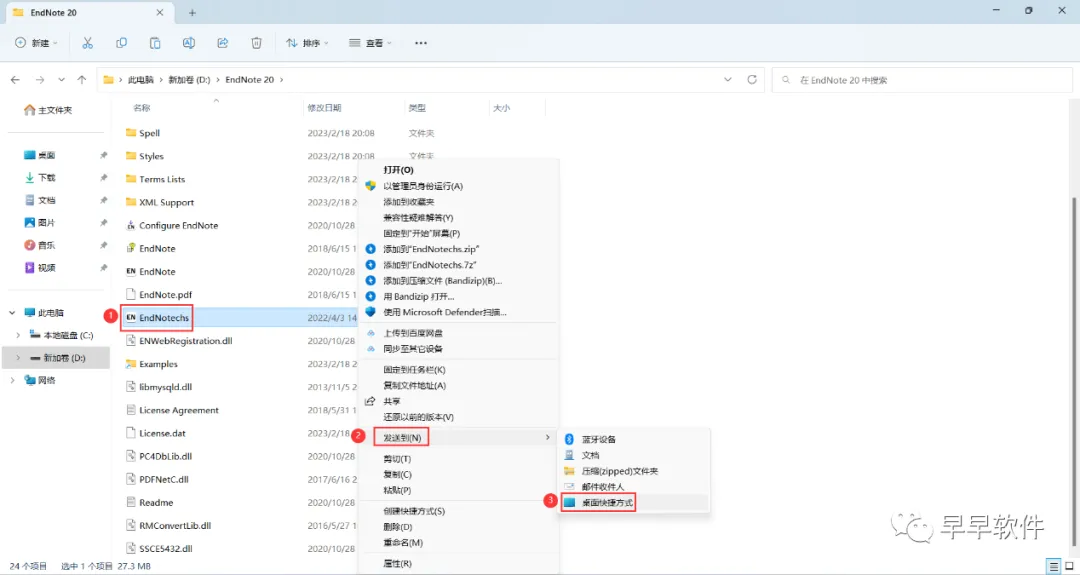This screenshot has width=1080, height=575.
Task: Expand the address bar history dropdown
Action: [728, 80]
